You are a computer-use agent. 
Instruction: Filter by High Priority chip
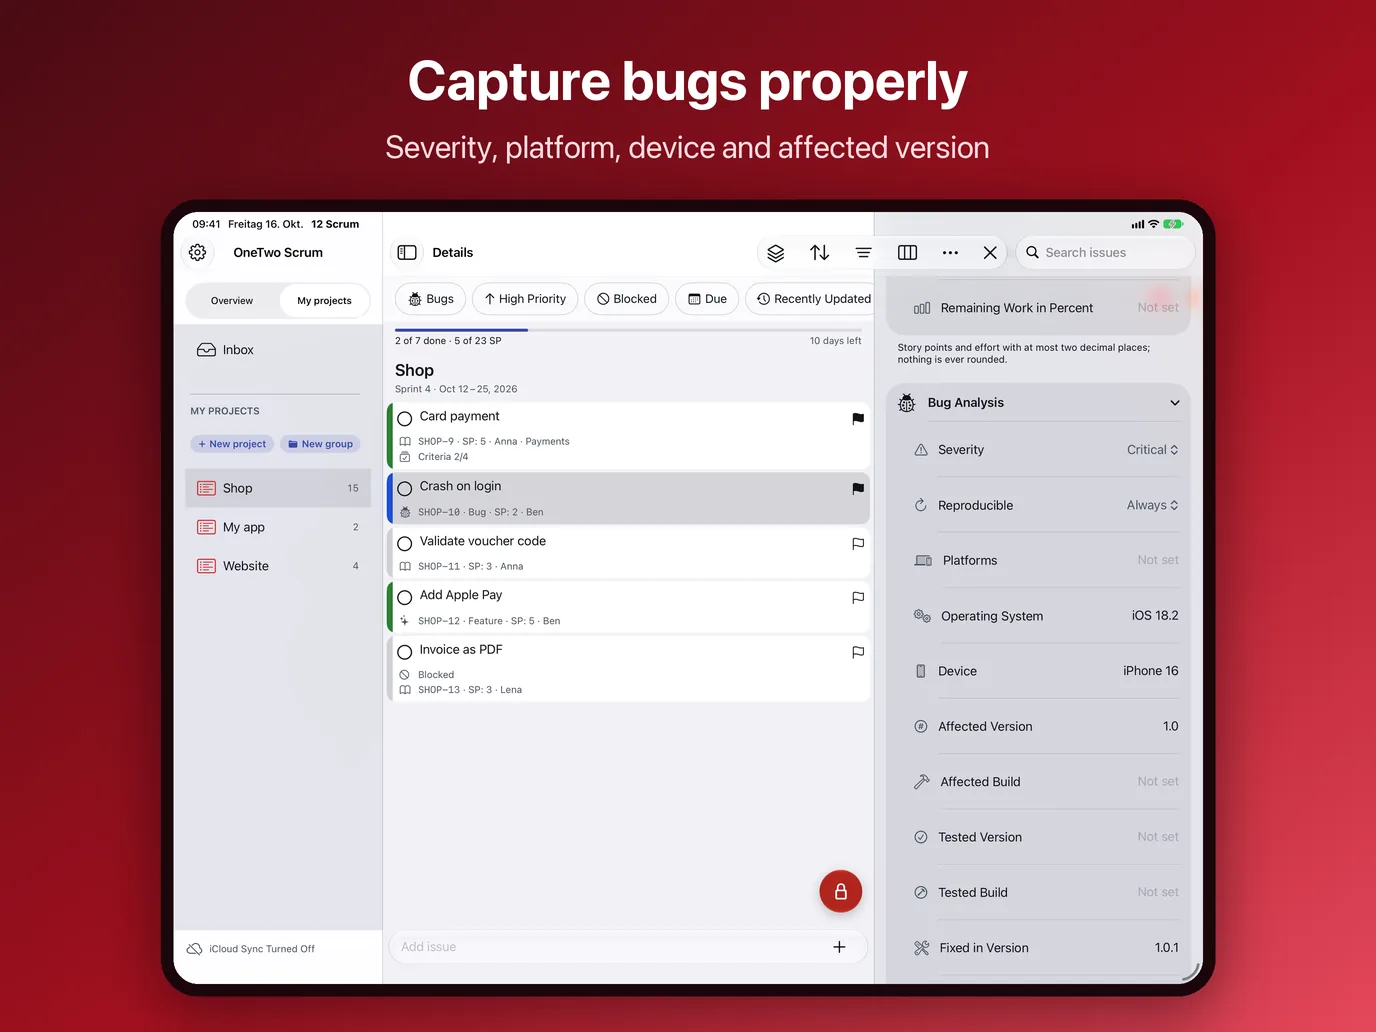[525, 299]
